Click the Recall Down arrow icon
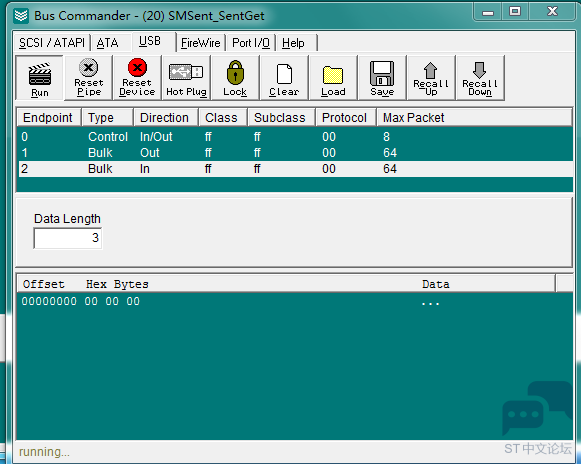 [479, 70]
